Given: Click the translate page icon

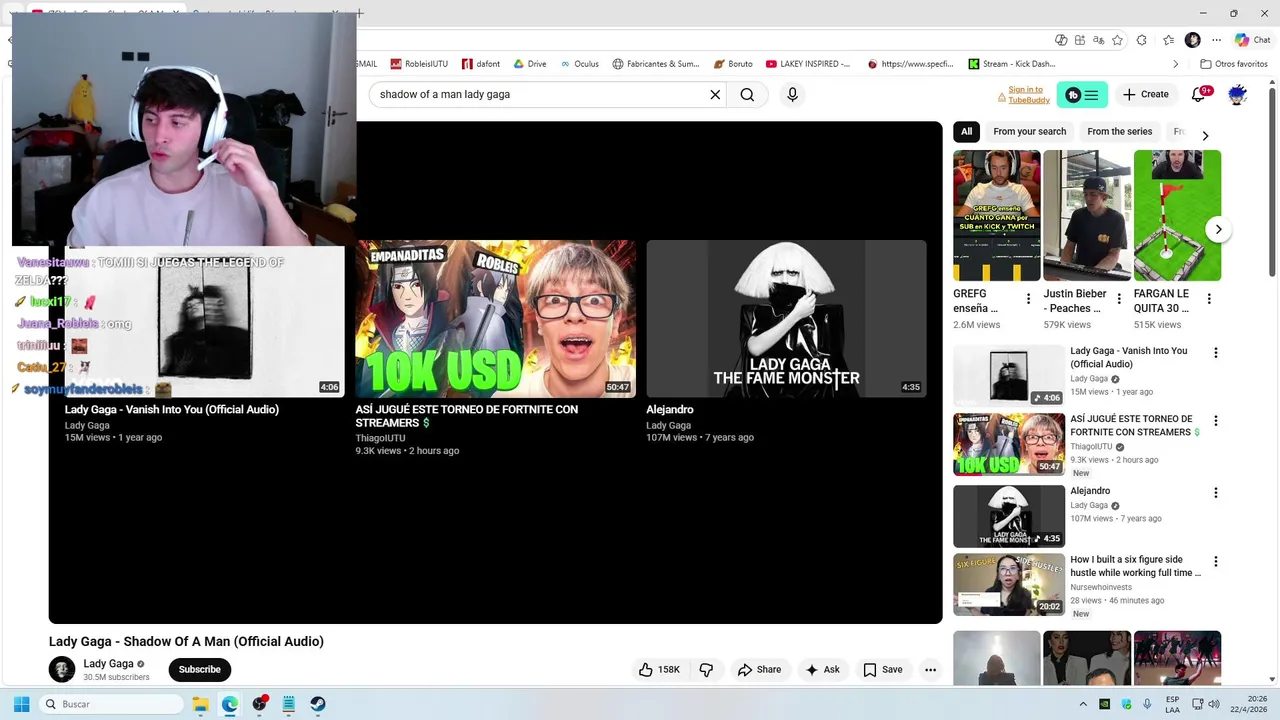Looking at the screenshot, I should point(1099,40).
